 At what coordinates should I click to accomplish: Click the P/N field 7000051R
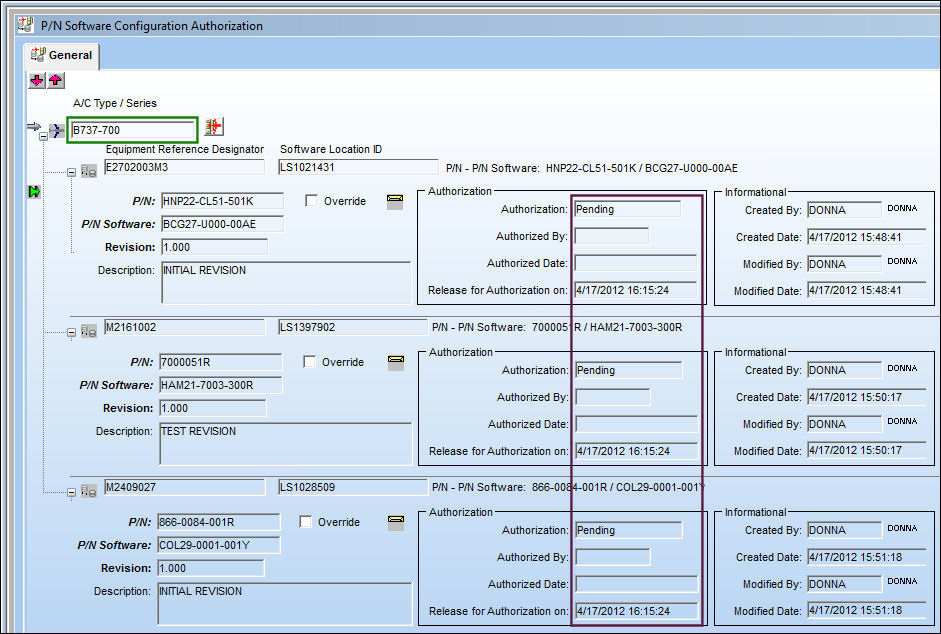pos(220,362)
